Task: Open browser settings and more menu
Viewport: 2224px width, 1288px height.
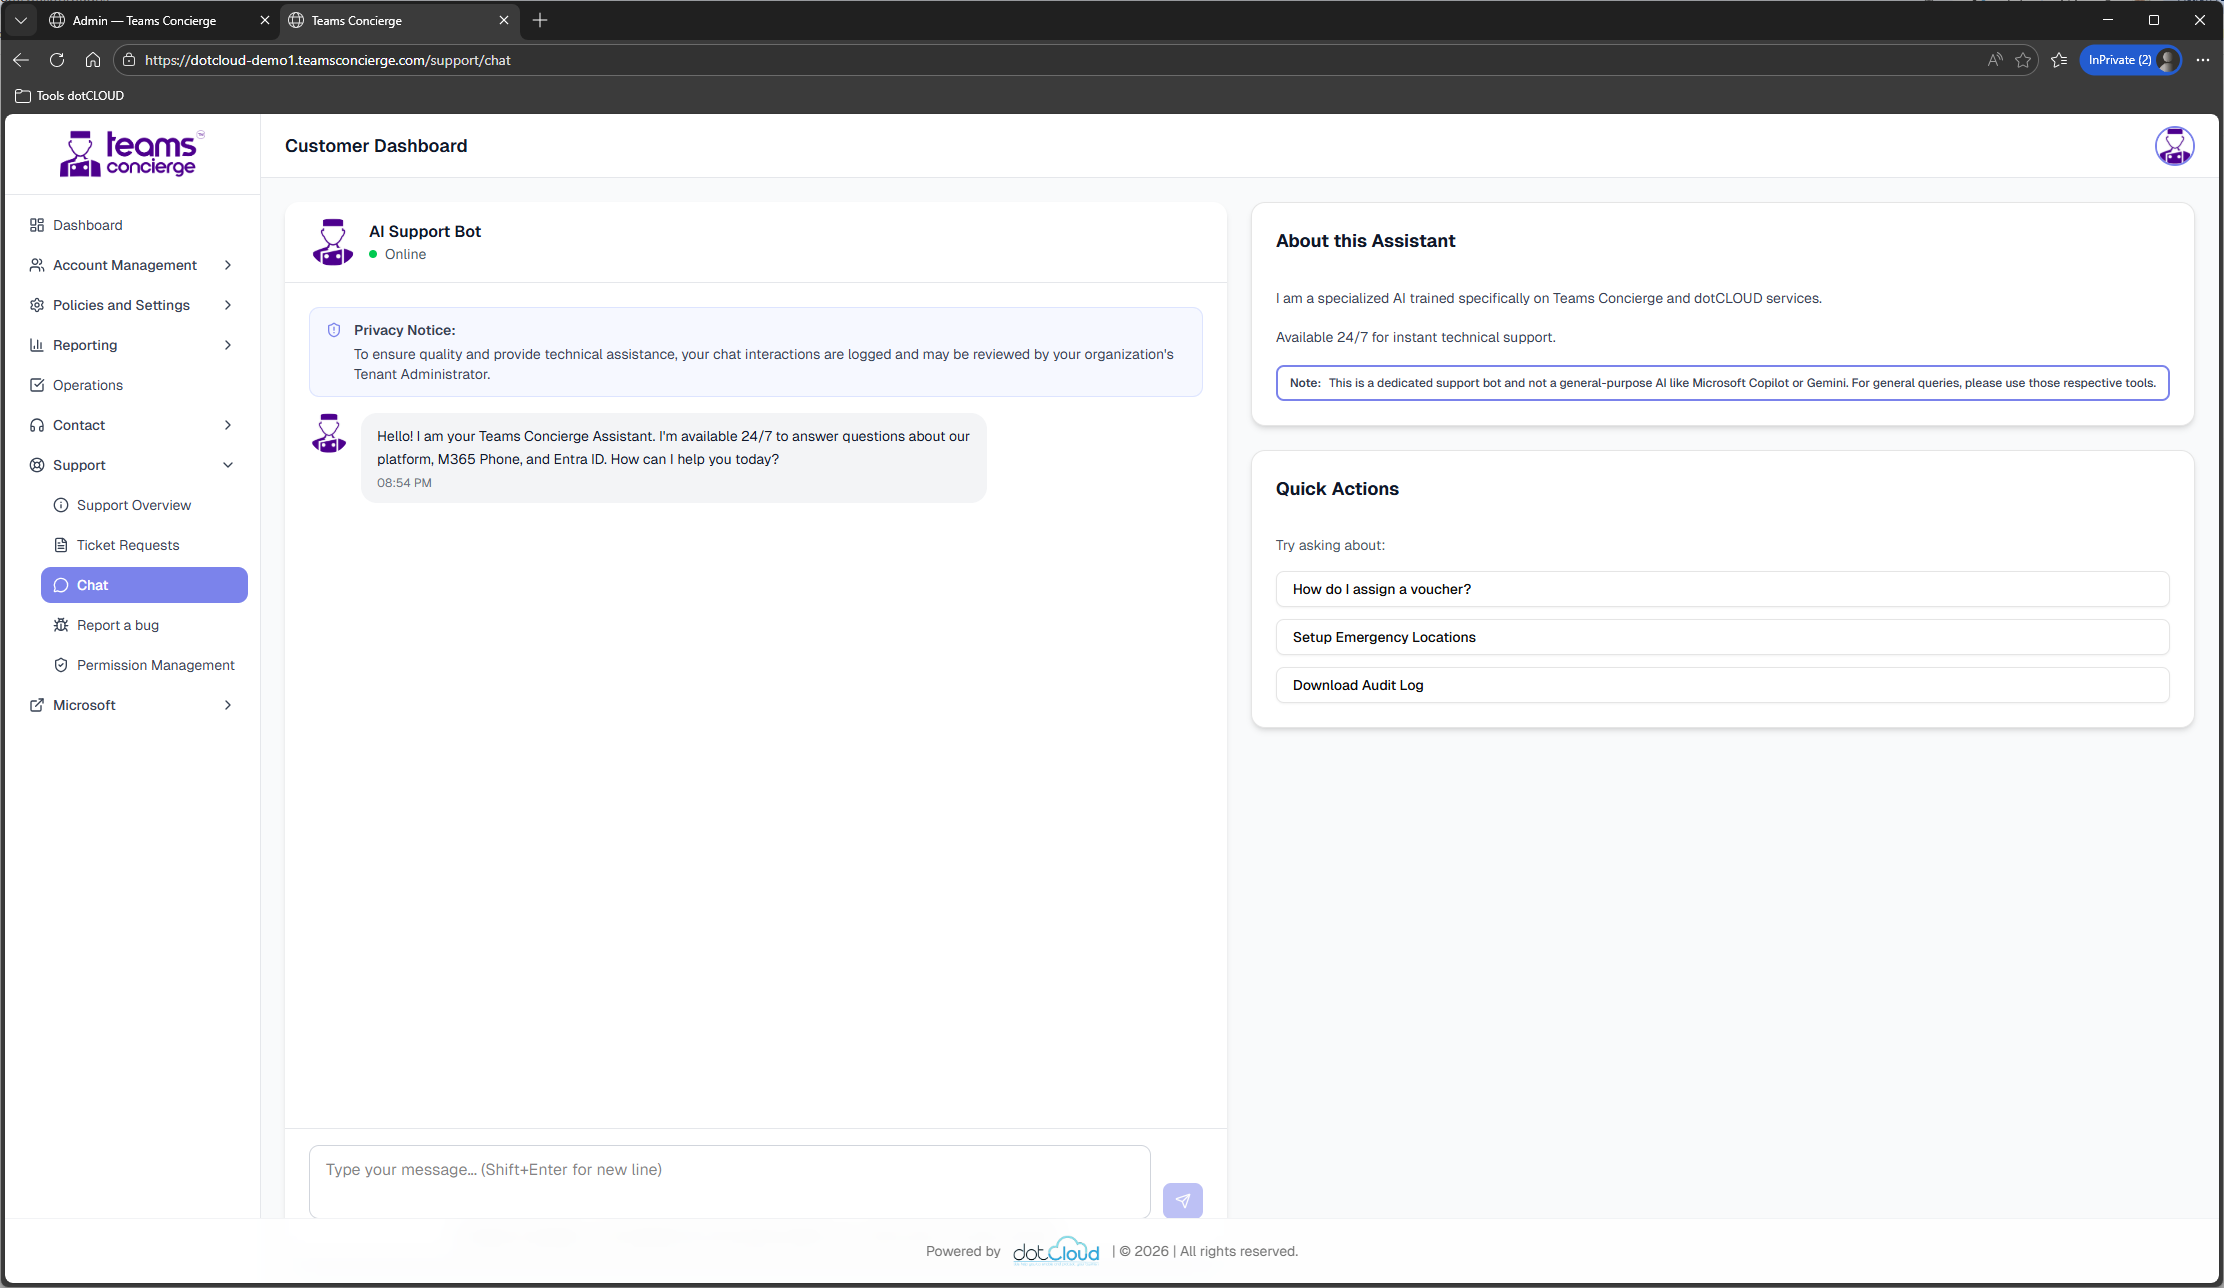Action: 2202,60
